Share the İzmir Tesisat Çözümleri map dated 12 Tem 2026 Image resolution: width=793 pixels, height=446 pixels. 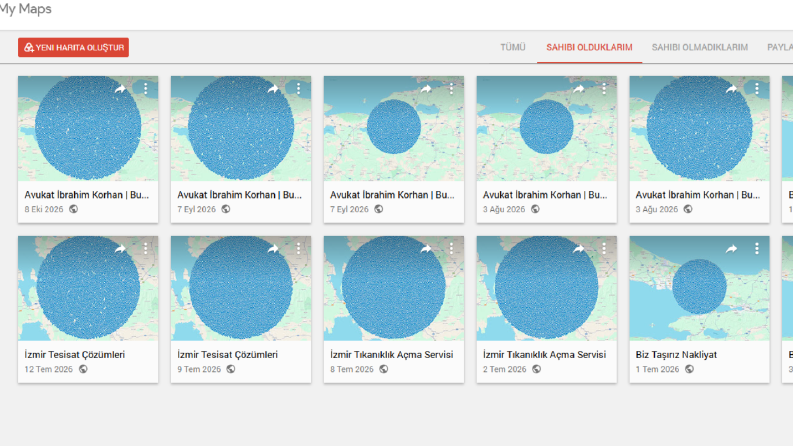[x=120, y=249]
